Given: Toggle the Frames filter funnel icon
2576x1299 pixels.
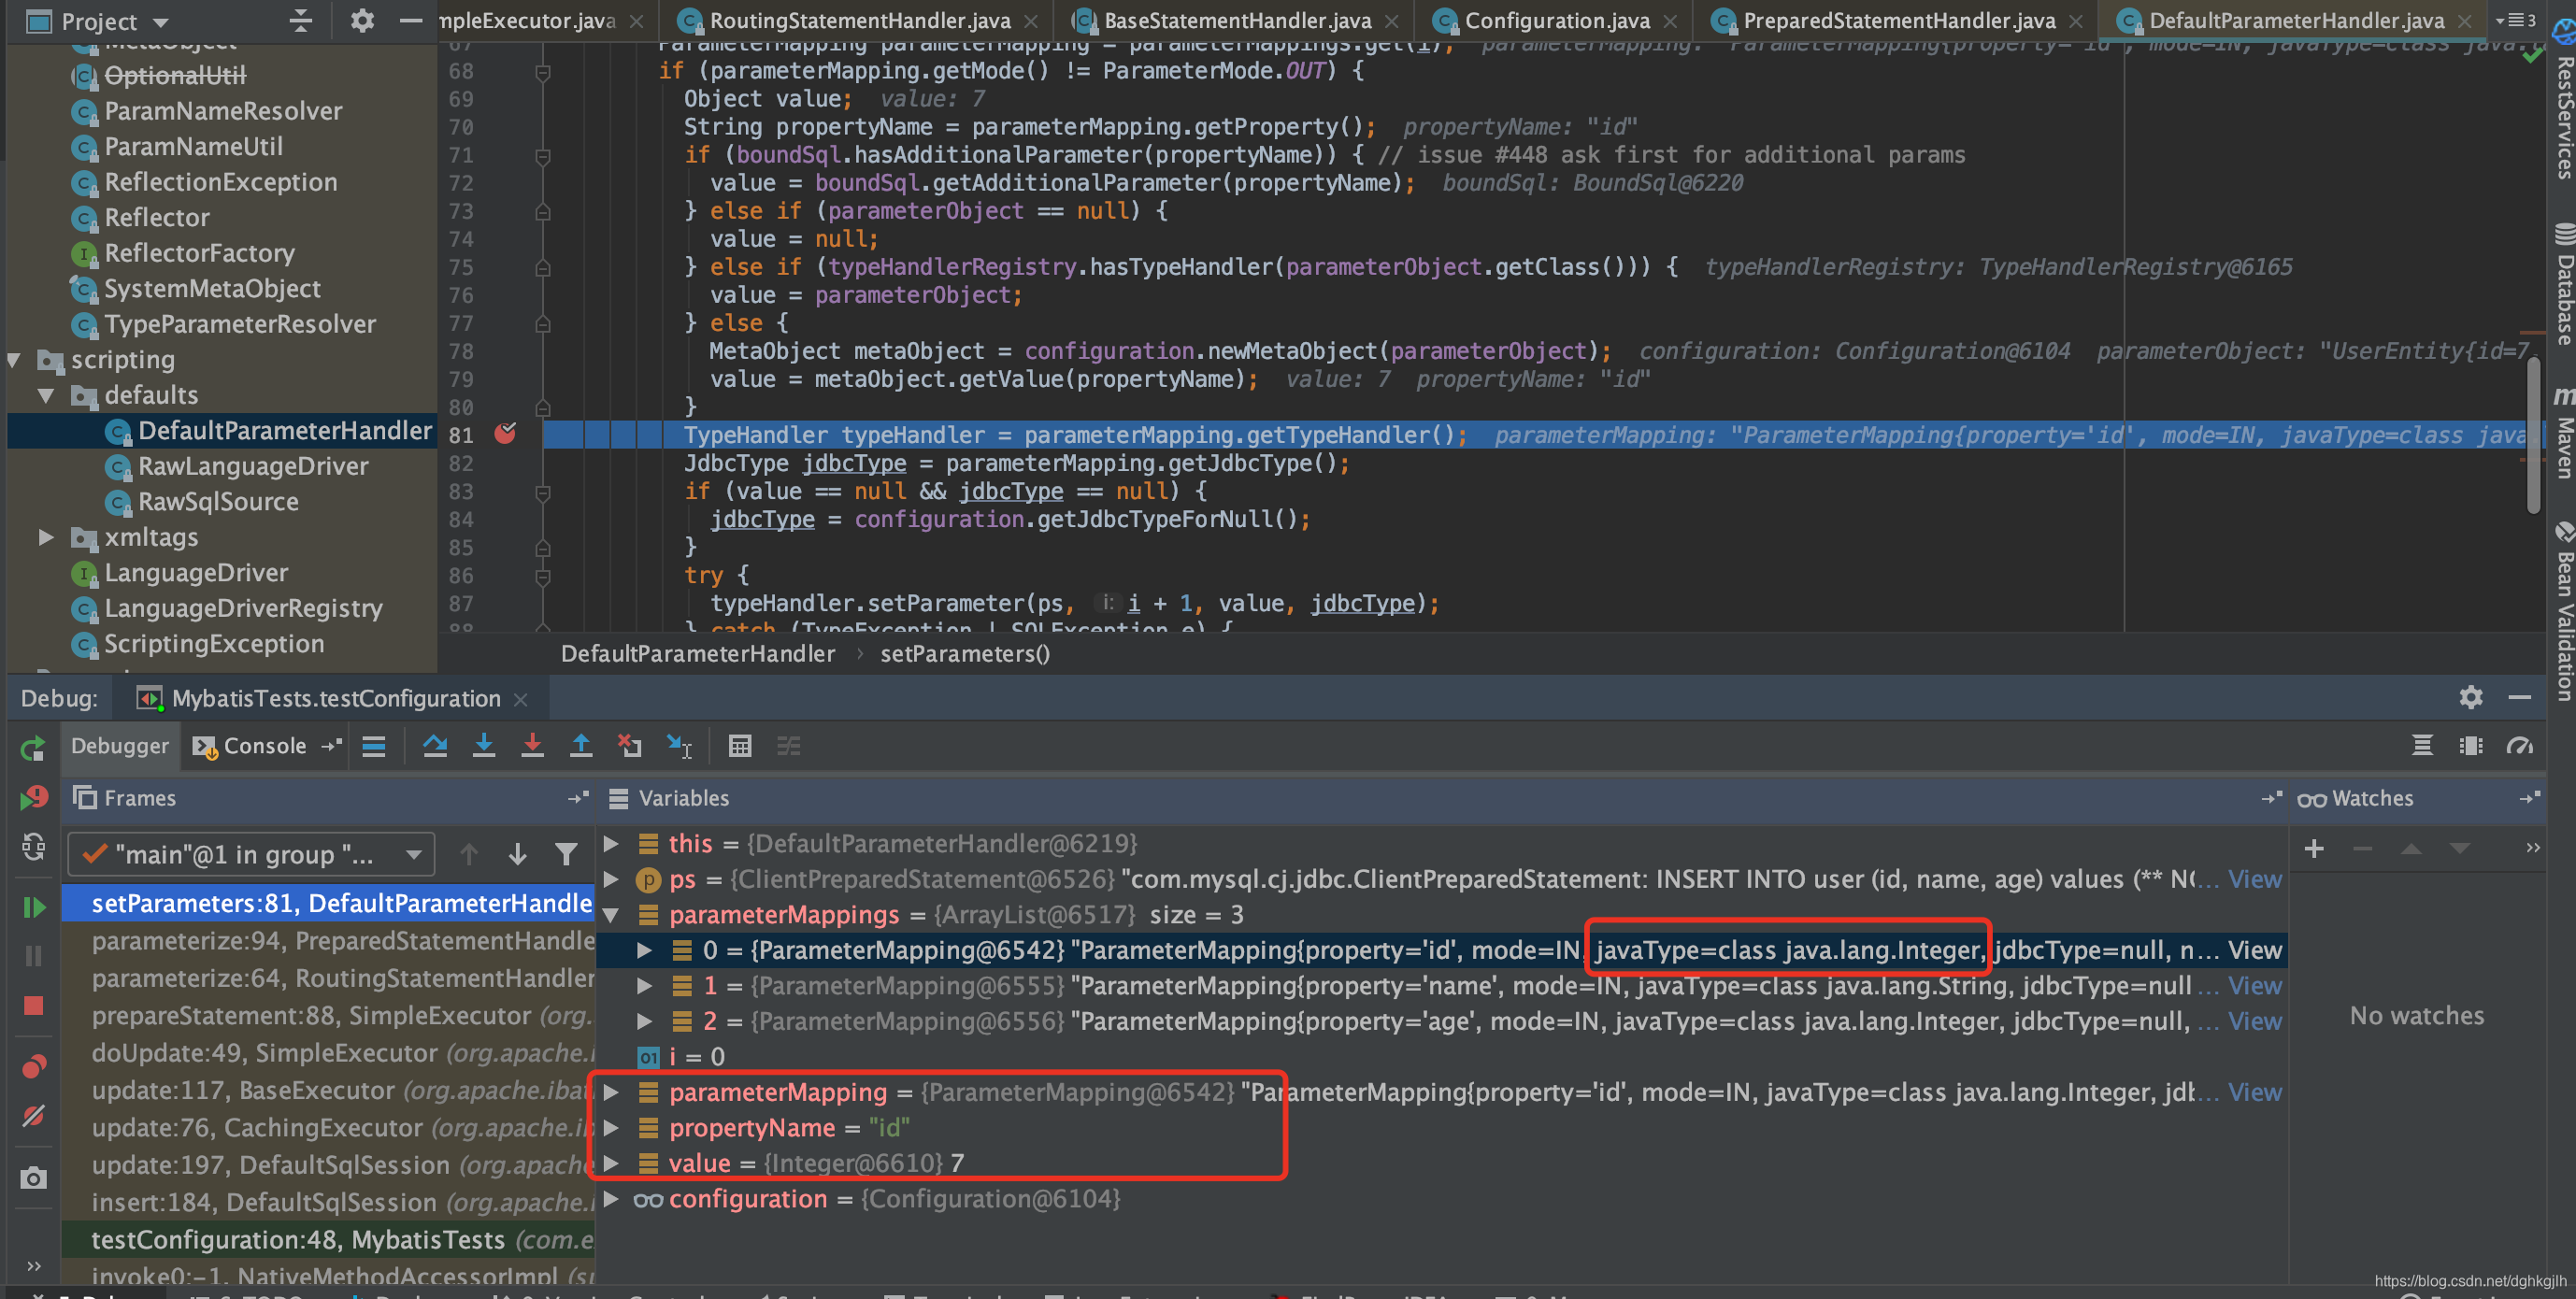Looking at the screenshot, I should click(566, 855).
